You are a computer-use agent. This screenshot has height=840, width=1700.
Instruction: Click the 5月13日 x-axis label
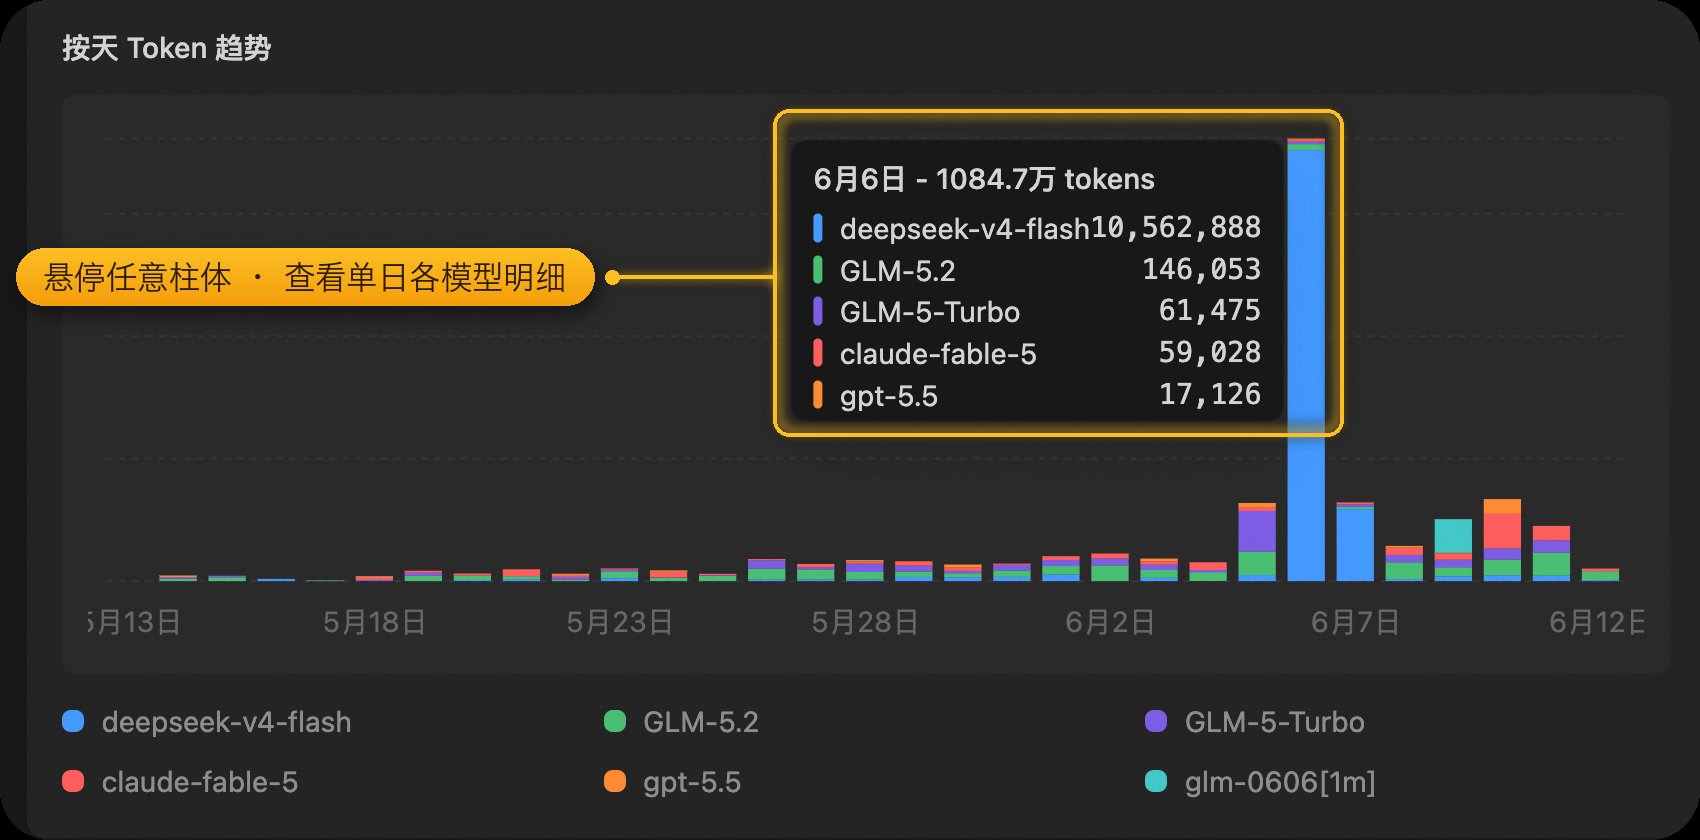click(x=135, y=622)
